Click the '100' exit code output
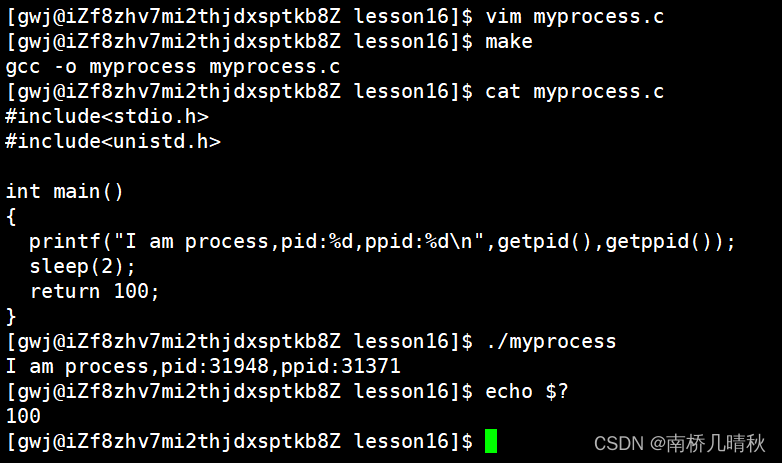Image resolution: width=782 pixels, height=463 pixels. (x=23, y=416)
